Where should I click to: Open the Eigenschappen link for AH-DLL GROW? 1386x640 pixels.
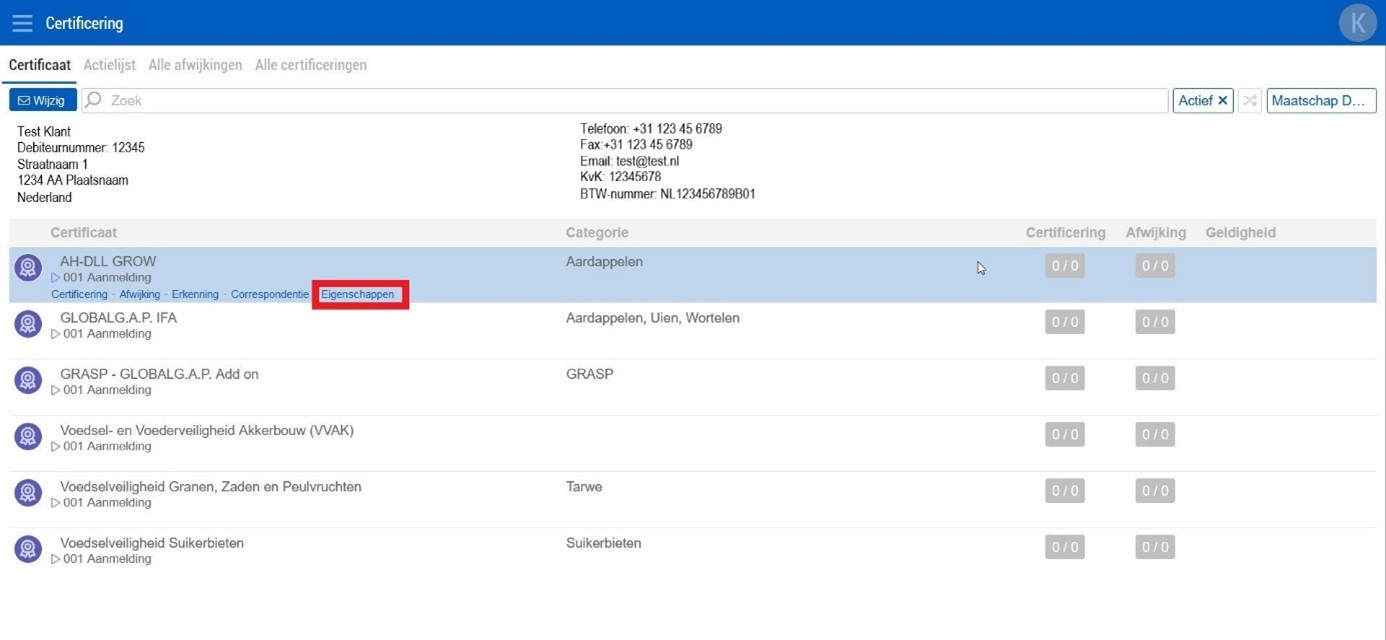pos(357,295)
